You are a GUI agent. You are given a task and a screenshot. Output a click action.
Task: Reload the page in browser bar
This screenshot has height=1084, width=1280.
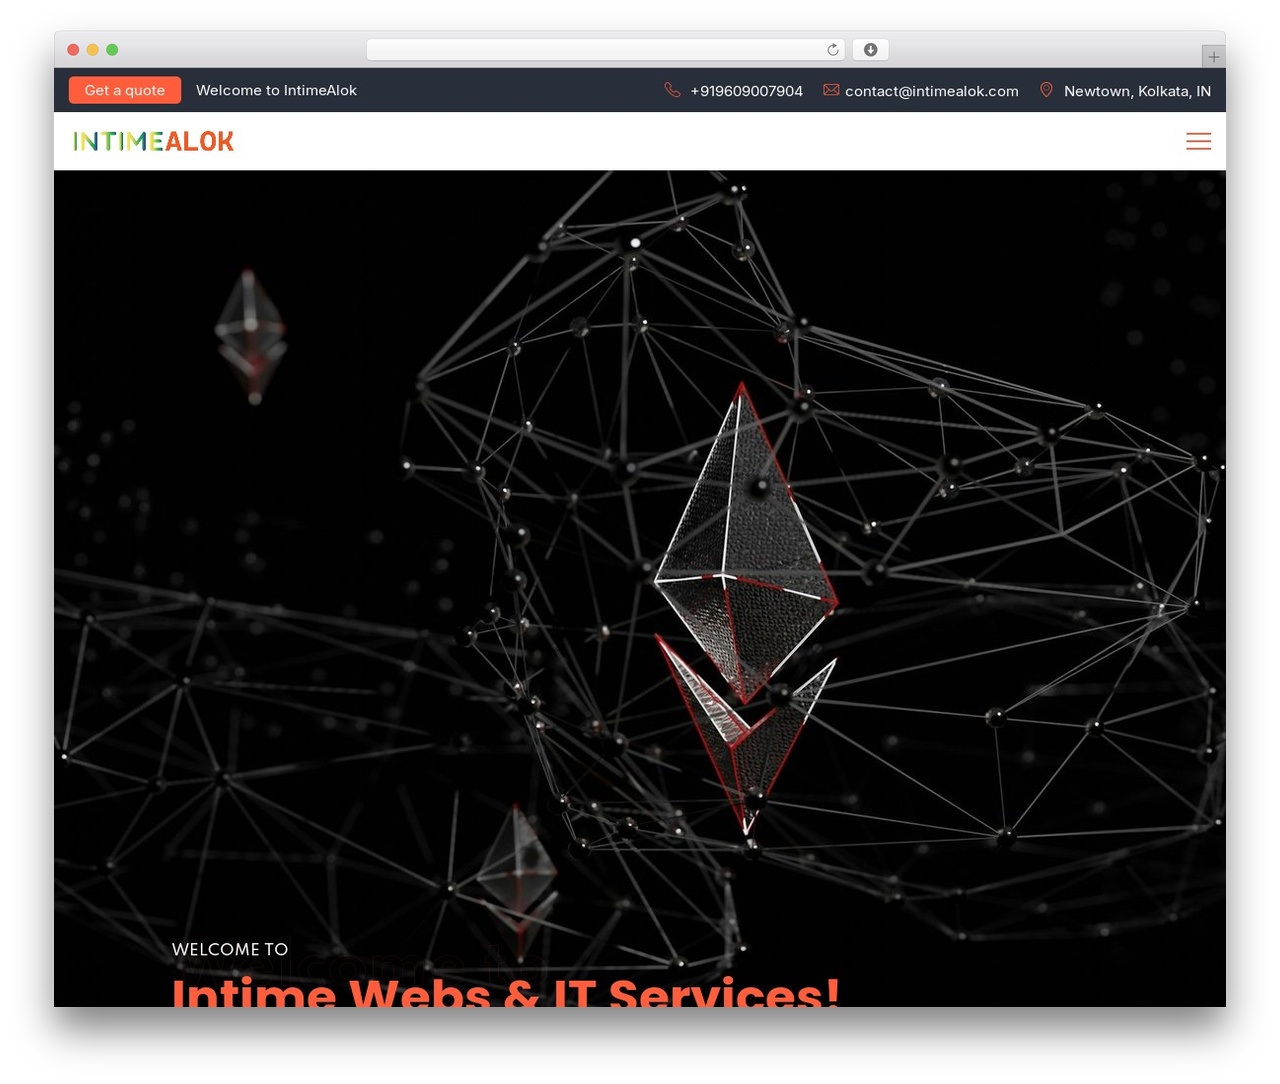pyautogui.click(x=832, y=50)
